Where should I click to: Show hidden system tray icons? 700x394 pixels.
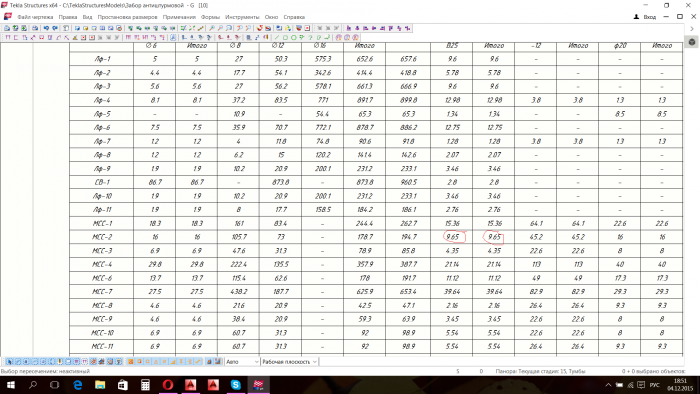pyautogui.click(x=608, y=385)
